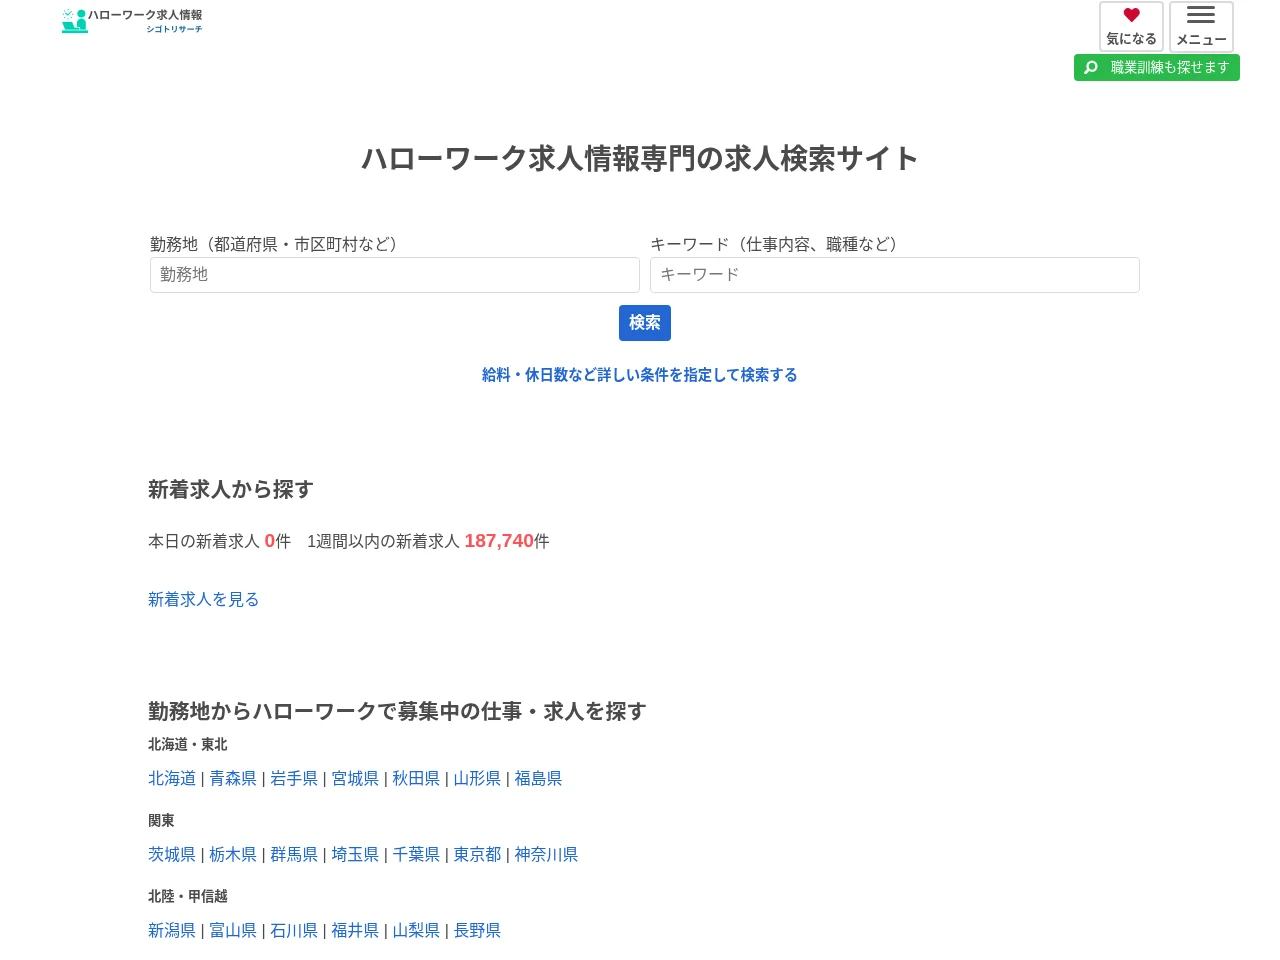Click the 勤務地からハローワークで募集中の仕事・求人を探す heading
Viewport: 1280px width, 960px height.
tap(397, 711)
